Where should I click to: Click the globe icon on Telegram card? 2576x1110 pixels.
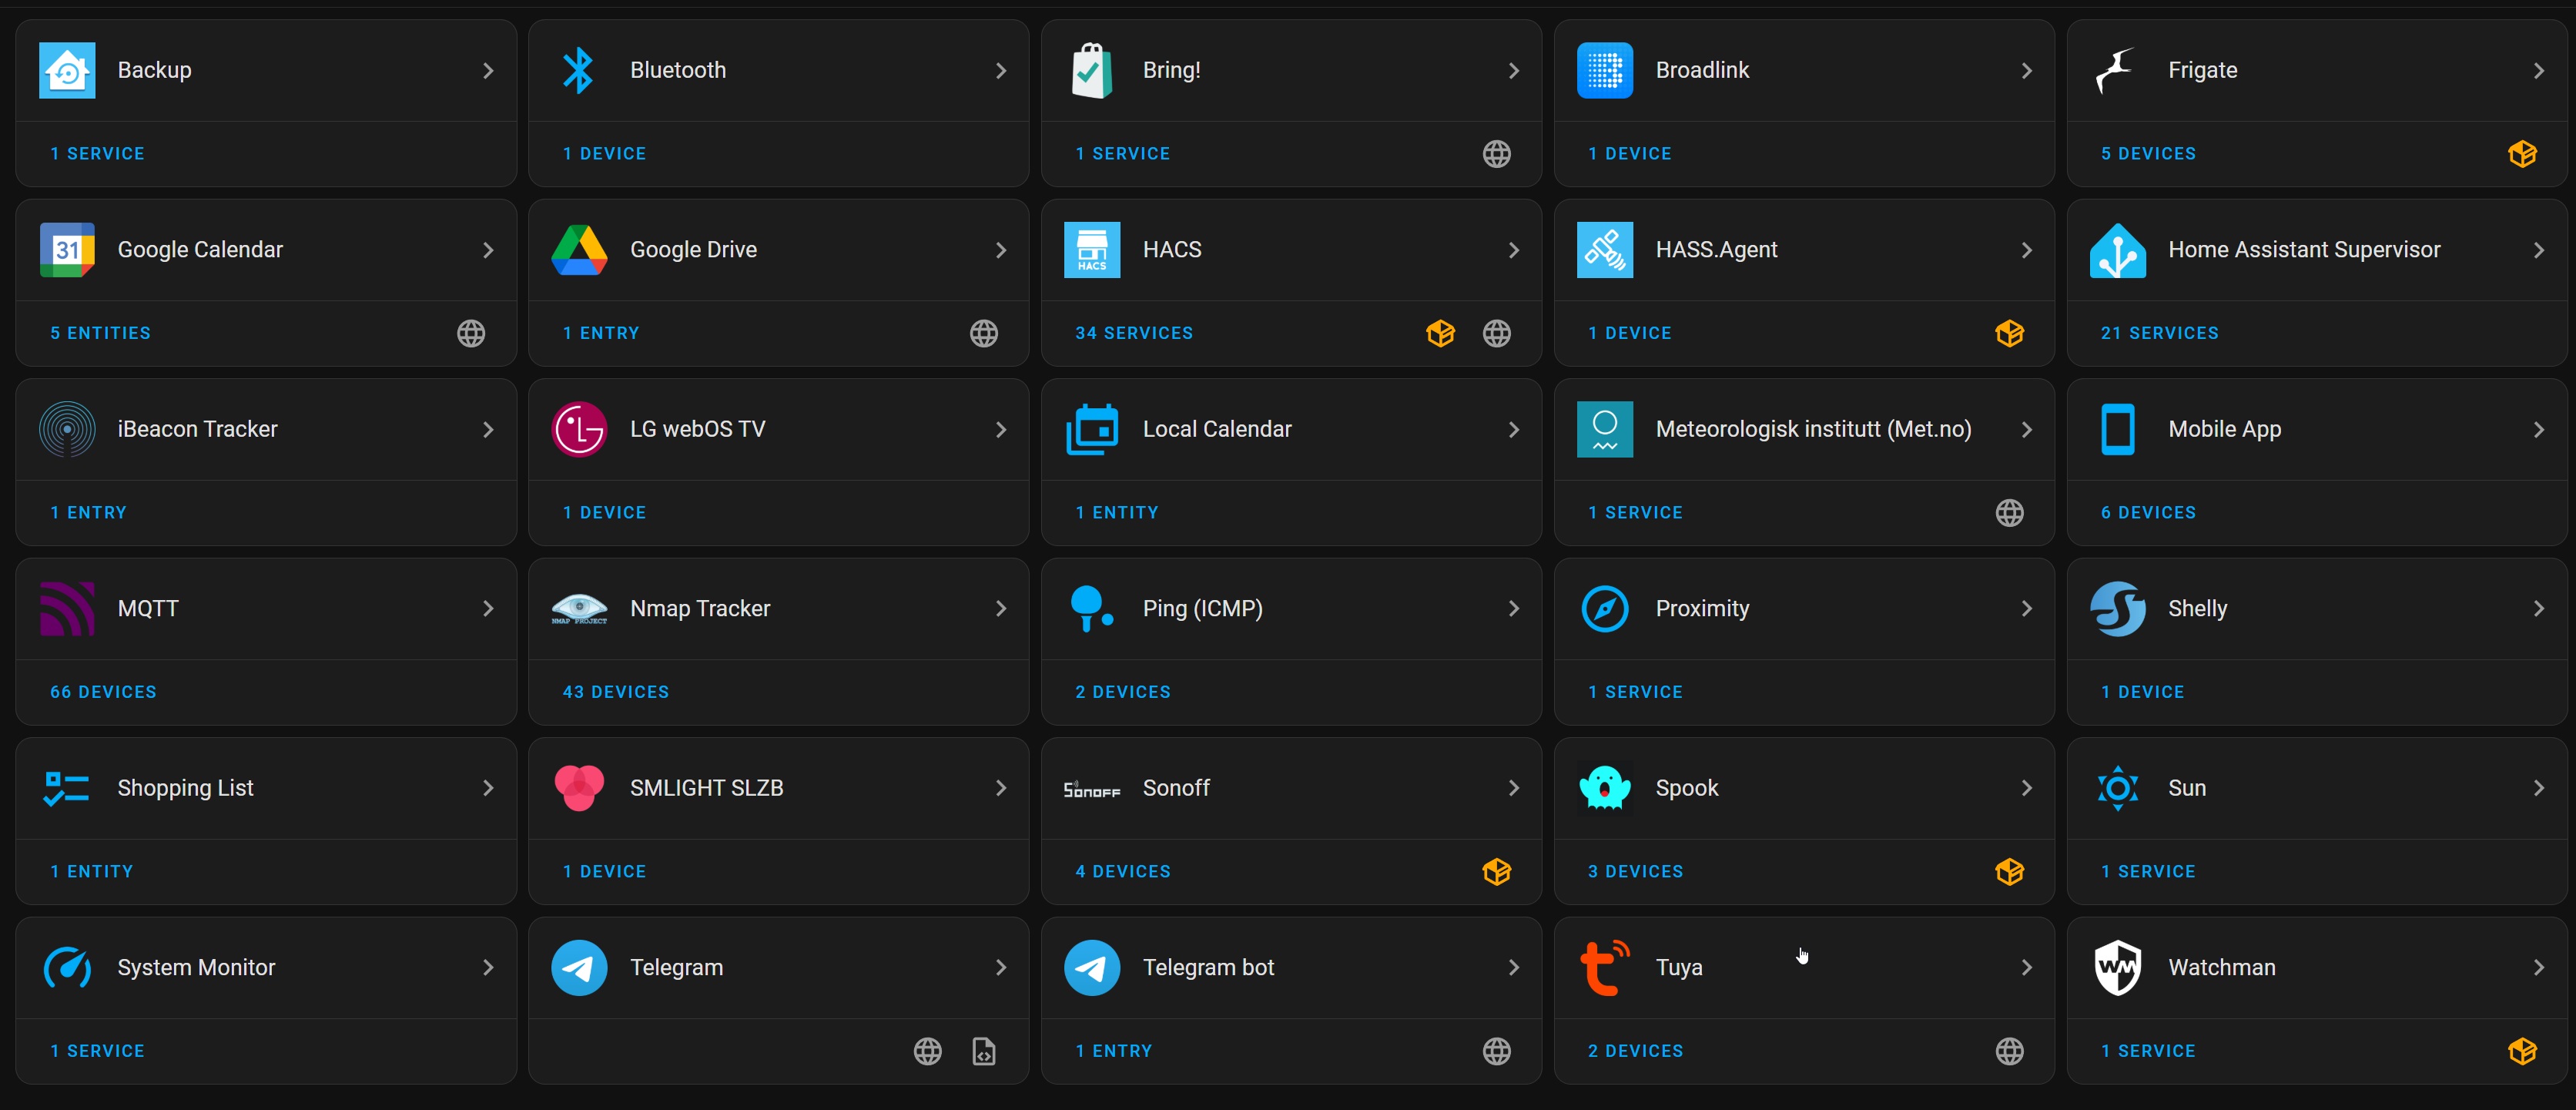pyautogui.click(x=928, y=1051)
